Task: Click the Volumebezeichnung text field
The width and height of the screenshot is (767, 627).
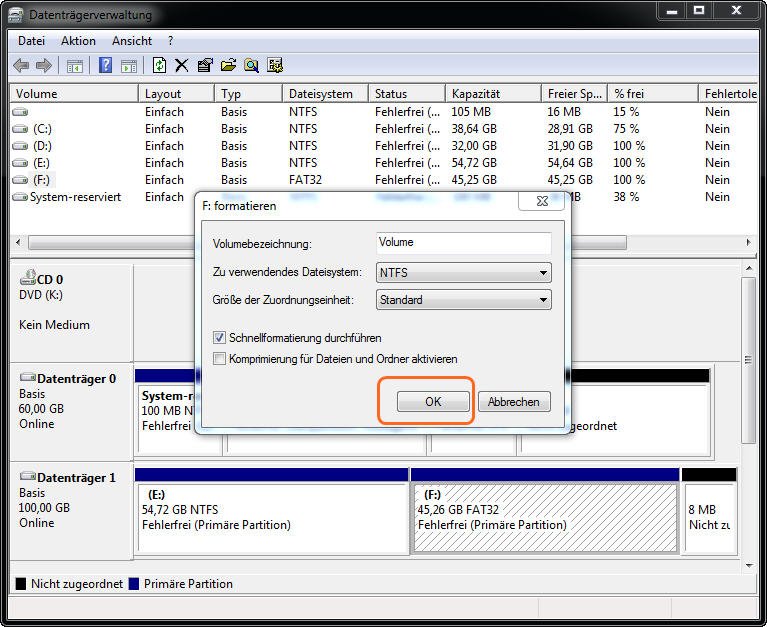Action: pyautogui.click(x=464, y=243)
